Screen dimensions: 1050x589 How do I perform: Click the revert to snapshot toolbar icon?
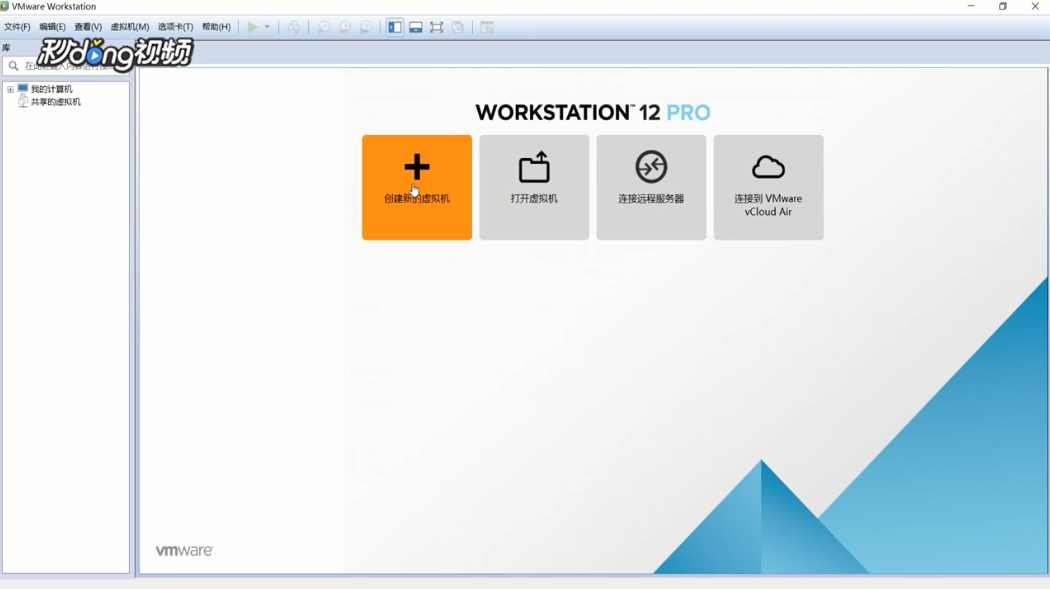pos(344,27)
